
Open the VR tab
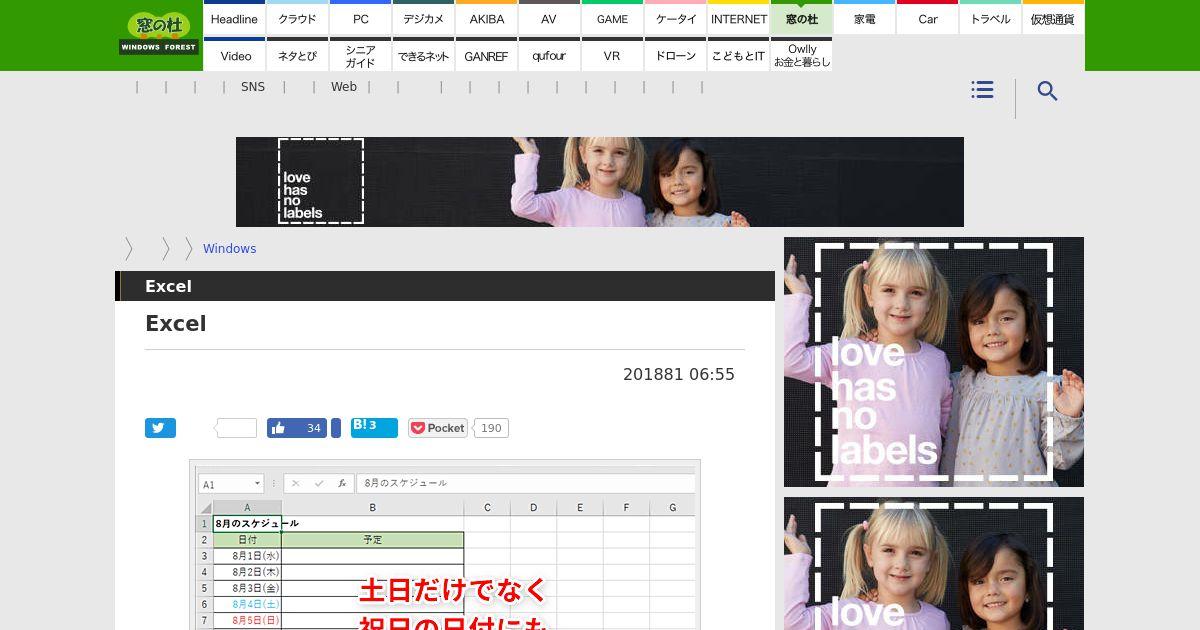pyautogui.click(x=612, y=55)
